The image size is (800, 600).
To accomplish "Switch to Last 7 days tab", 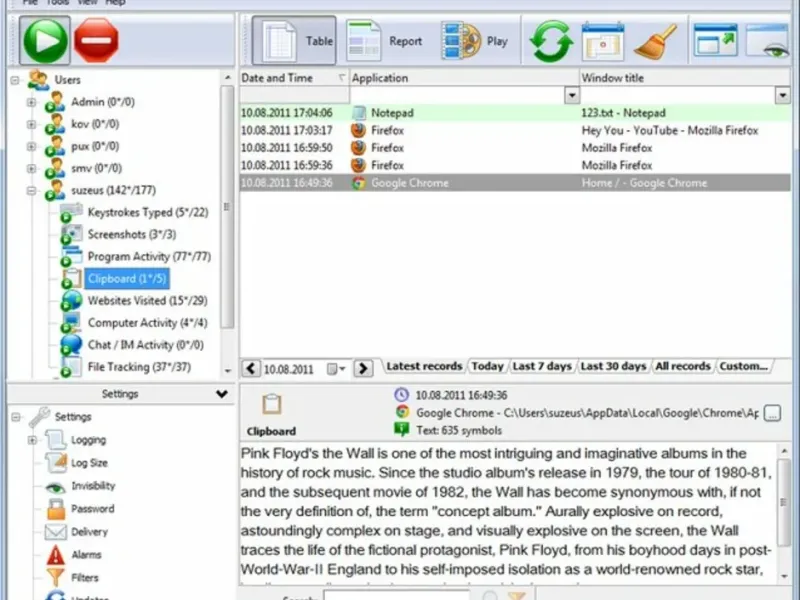I will tap(542, 366).
